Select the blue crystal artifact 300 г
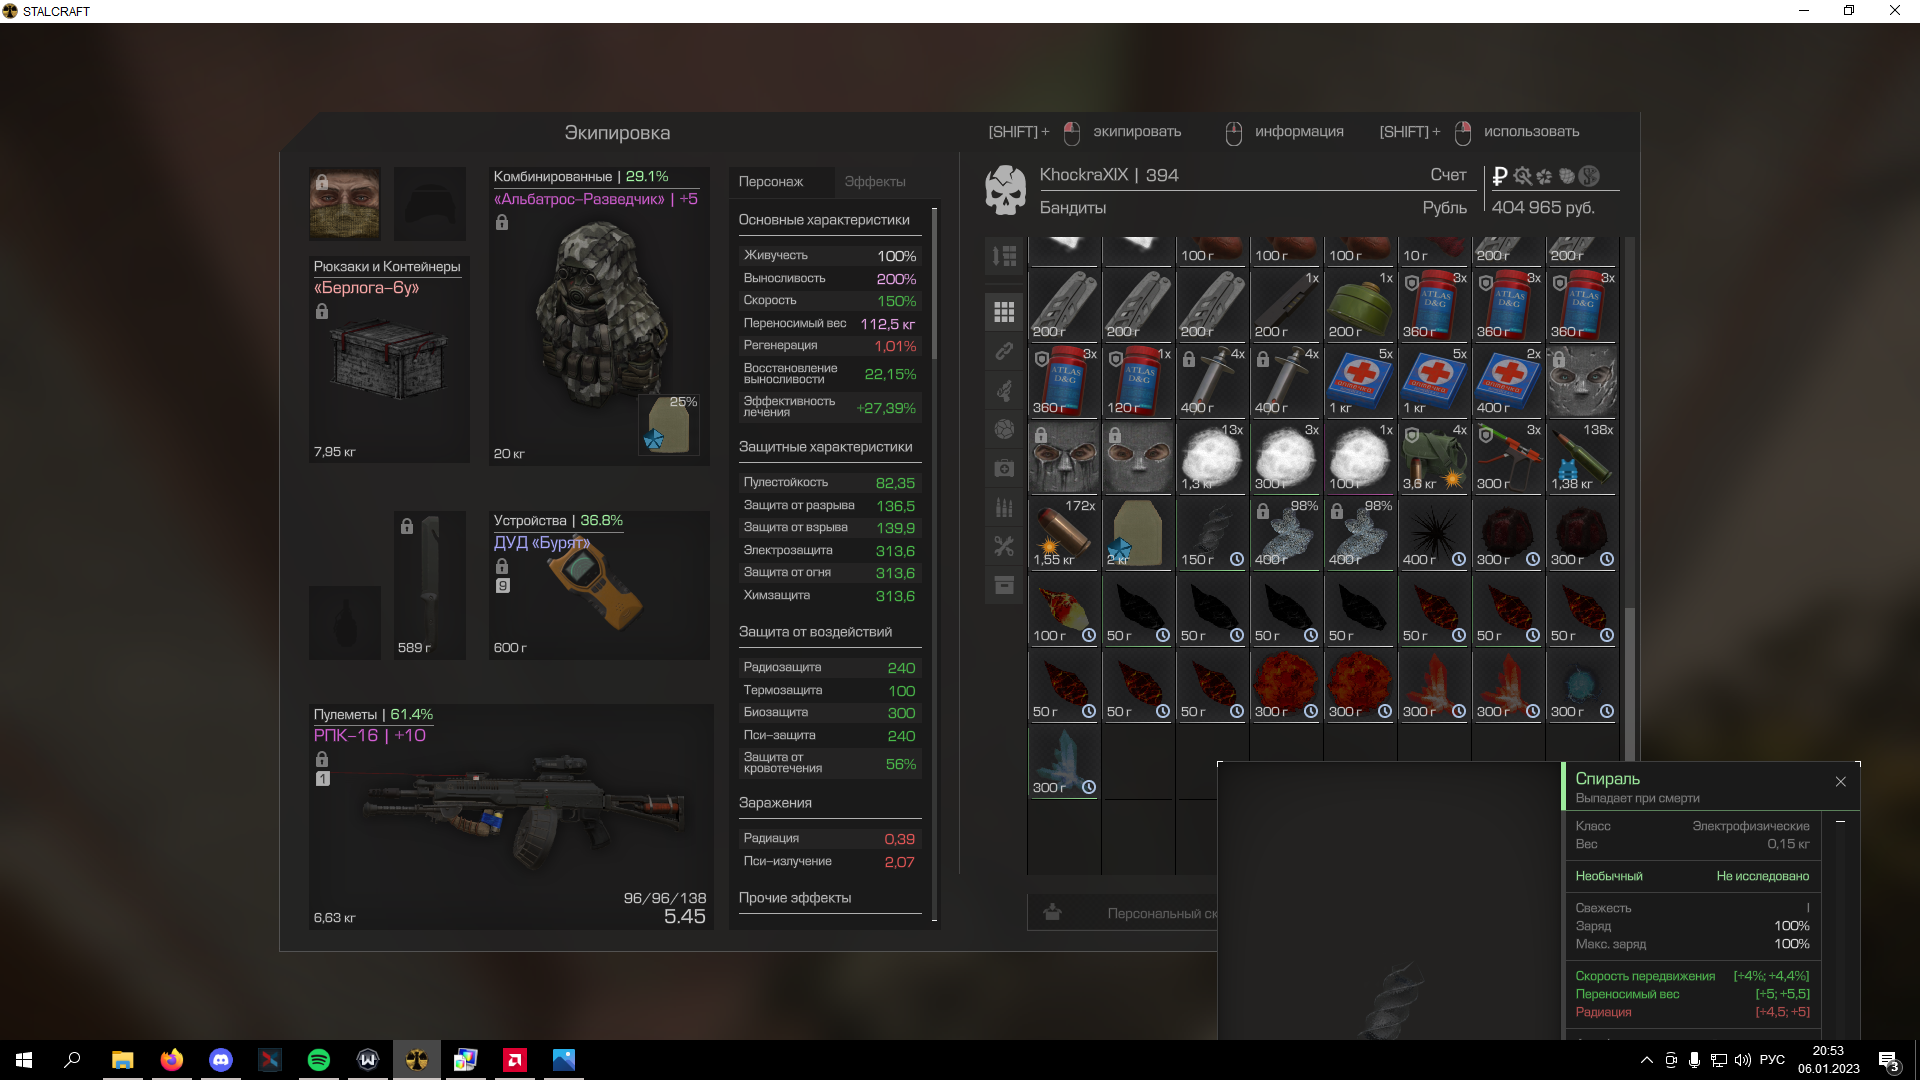1920x1080 pixels. point(1063,761)
